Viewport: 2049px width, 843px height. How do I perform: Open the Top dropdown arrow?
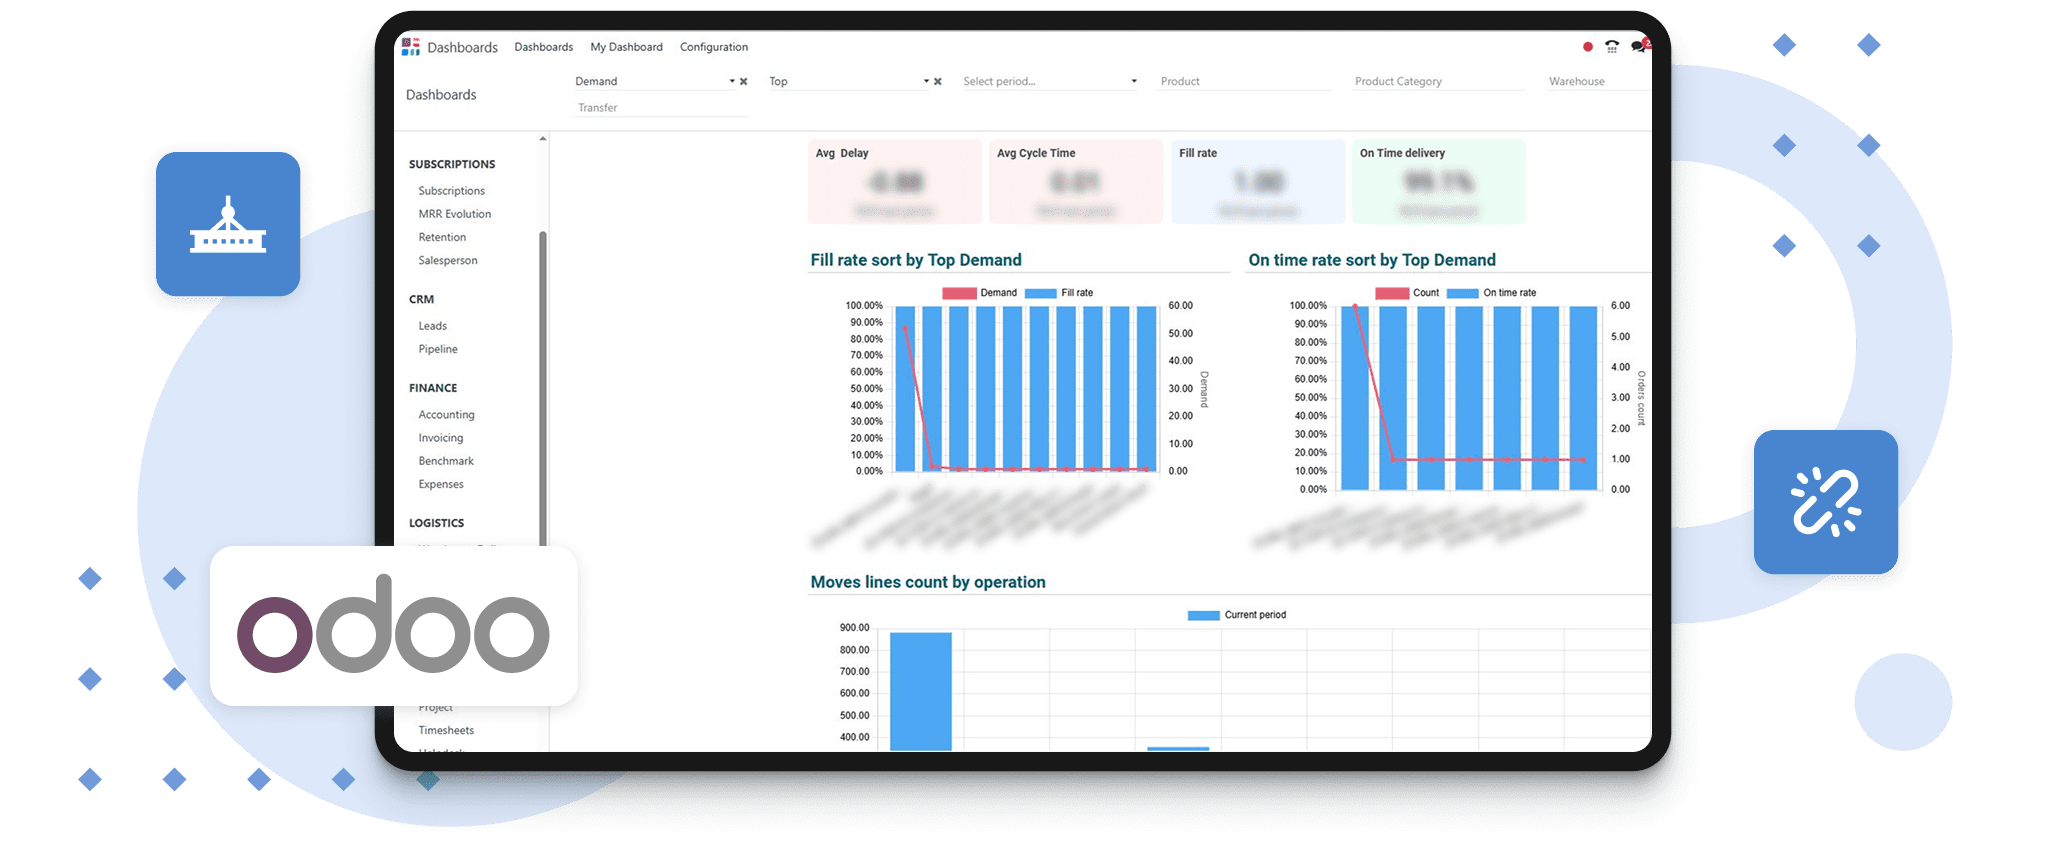click(926, 82)
